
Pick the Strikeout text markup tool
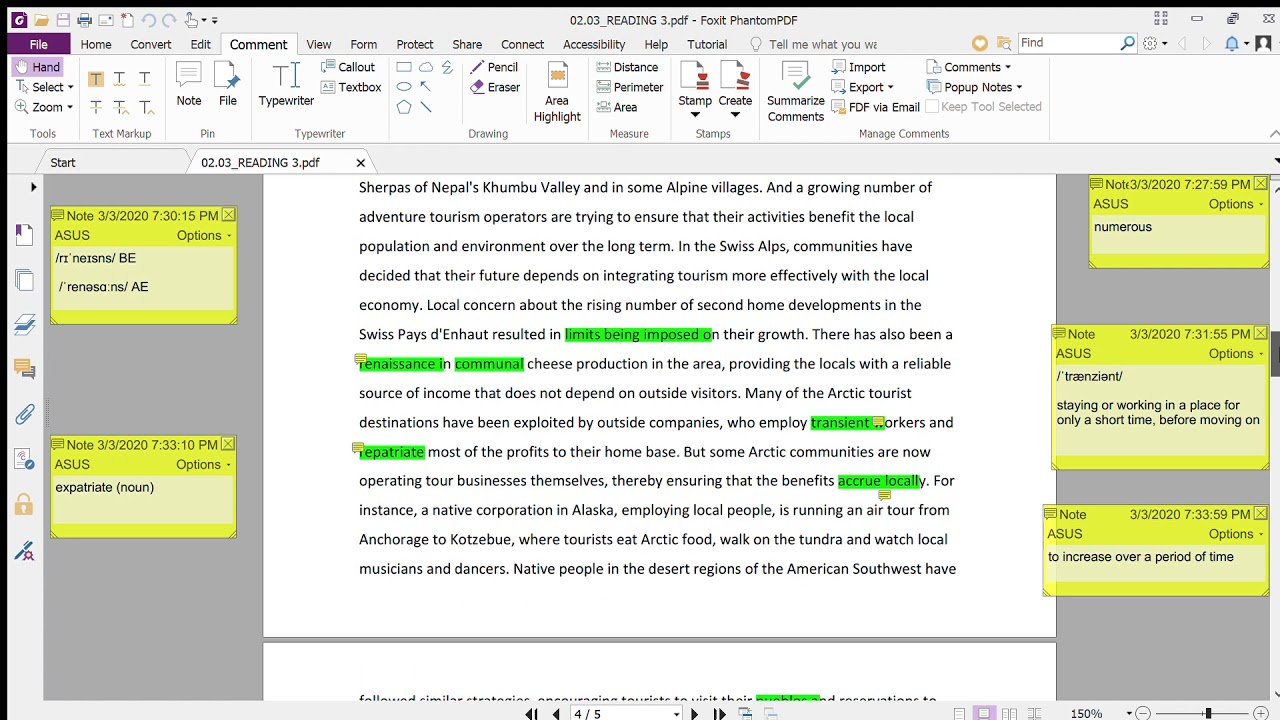click(96, 107)
